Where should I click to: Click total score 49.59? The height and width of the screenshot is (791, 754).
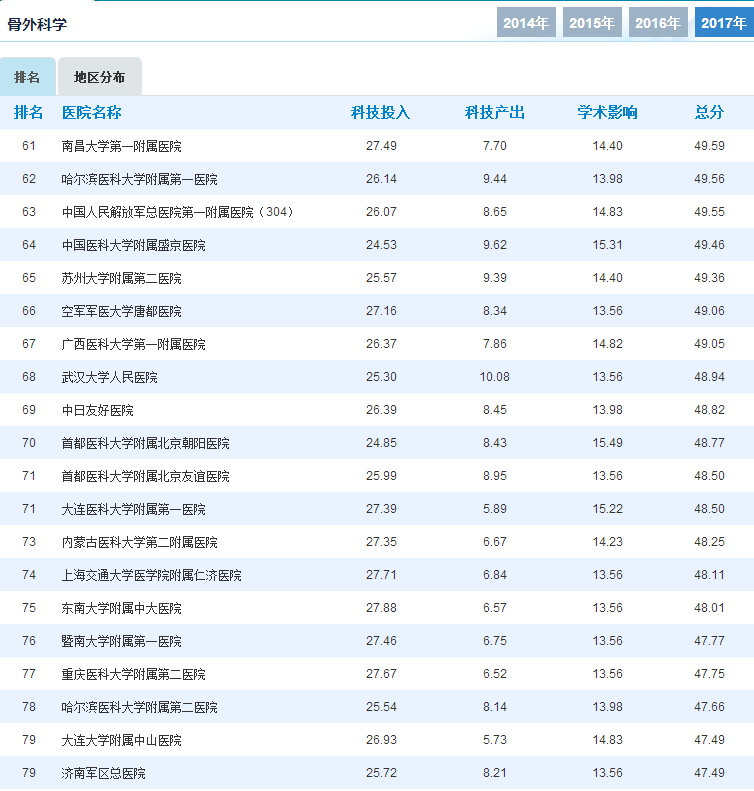(709, 146)
